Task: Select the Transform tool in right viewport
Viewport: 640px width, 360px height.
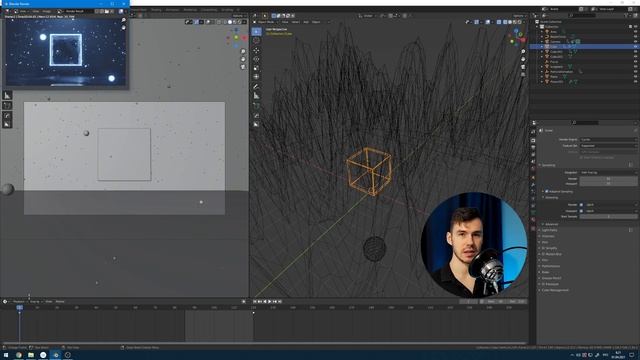Action: pyautogui.click(x=256, y=77)
